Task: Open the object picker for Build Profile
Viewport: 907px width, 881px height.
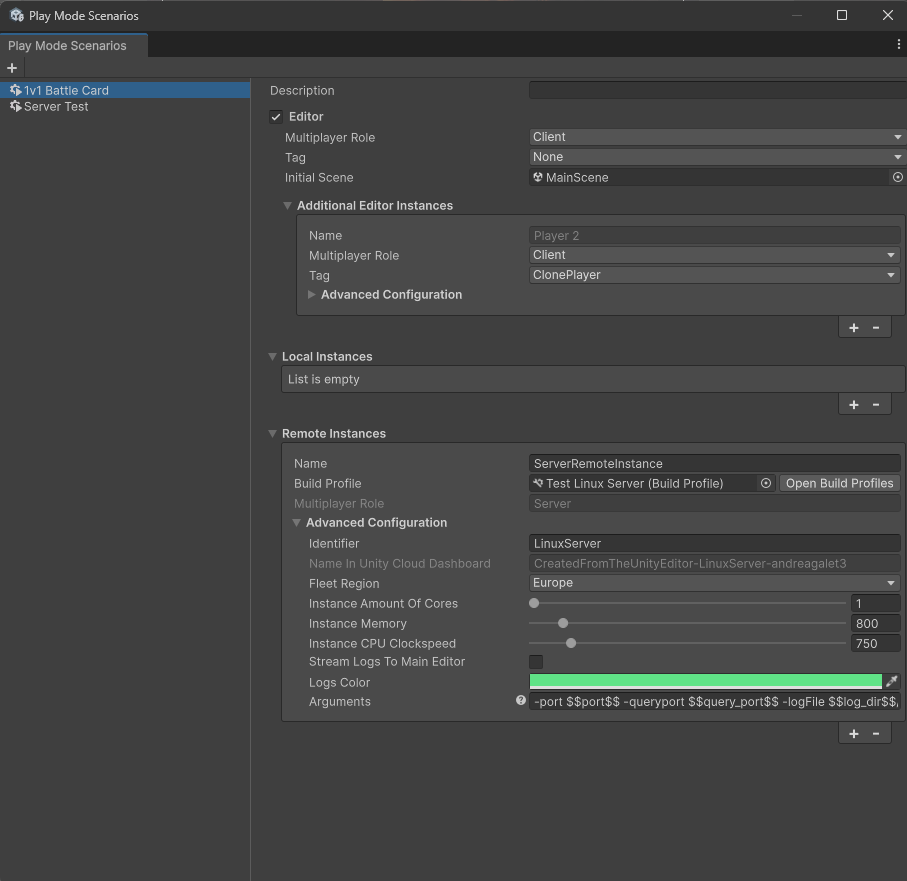Action: (x=766, y=483)
